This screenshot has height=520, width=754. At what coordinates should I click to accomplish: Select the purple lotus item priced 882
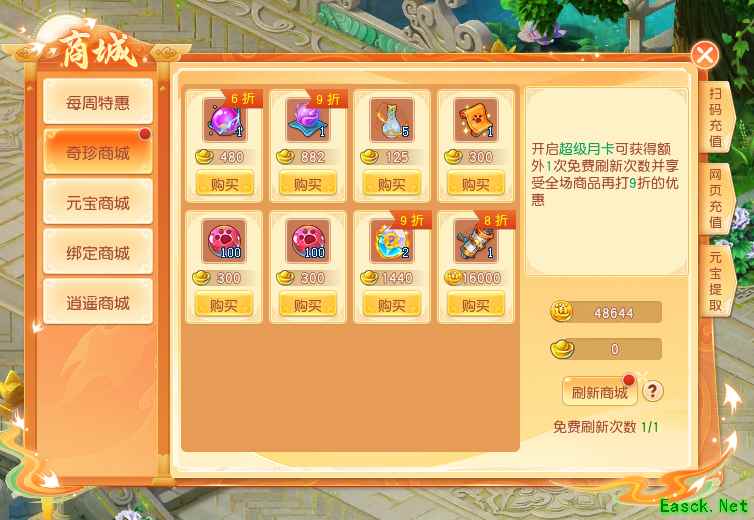[308, 120]
